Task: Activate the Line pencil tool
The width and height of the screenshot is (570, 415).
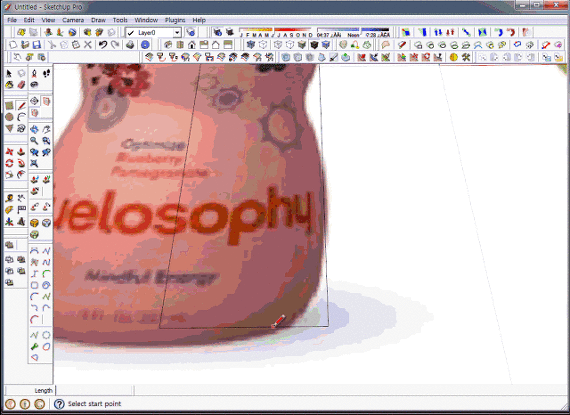Action: click(x=21, y=106)
